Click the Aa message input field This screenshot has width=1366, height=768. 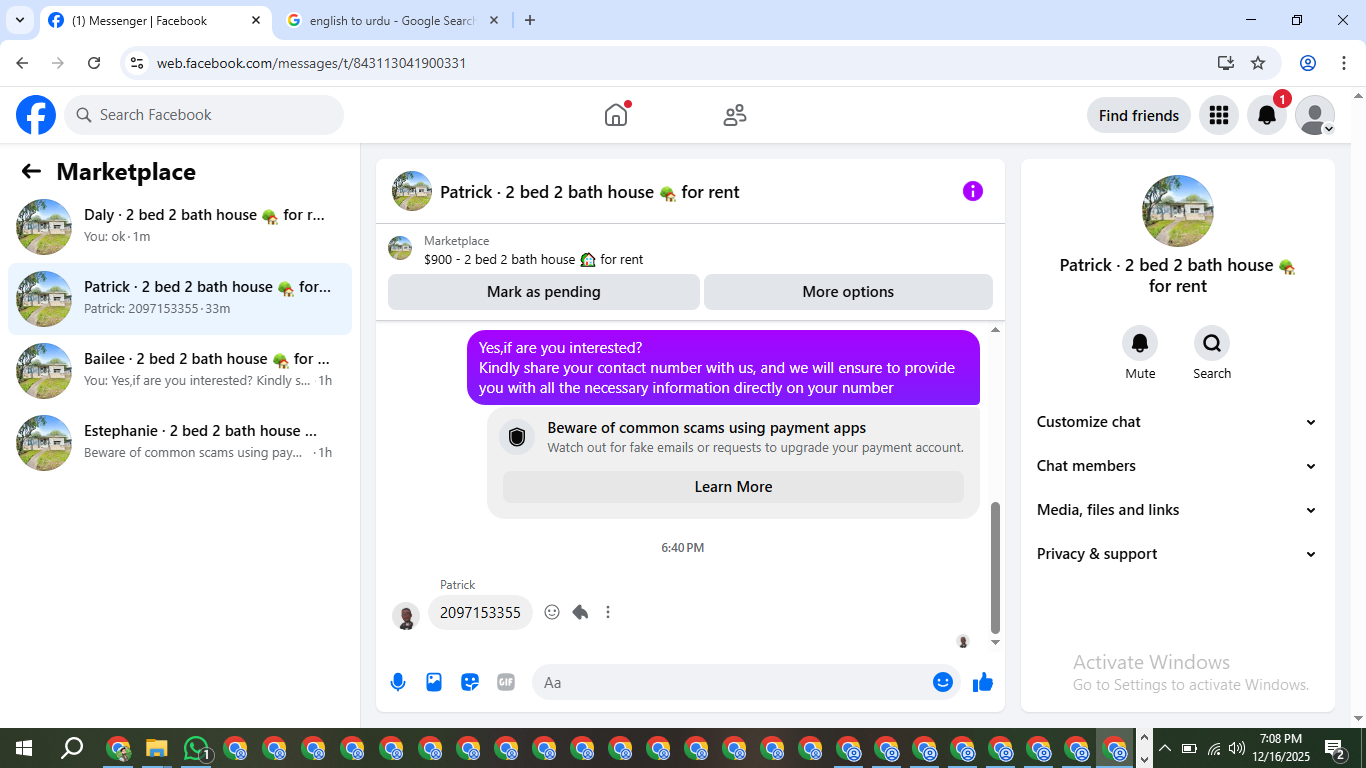pos(732,682)
